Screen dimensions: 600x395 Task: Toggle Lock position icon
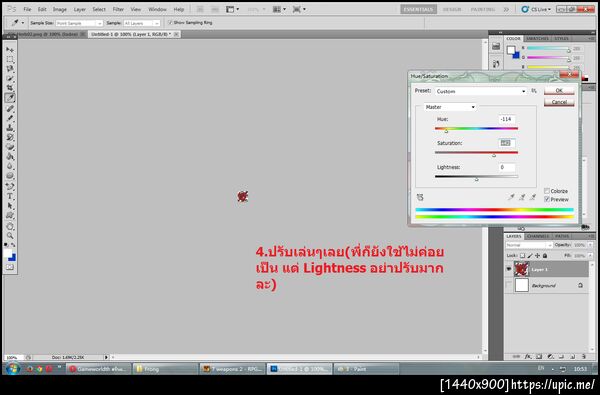537,256
